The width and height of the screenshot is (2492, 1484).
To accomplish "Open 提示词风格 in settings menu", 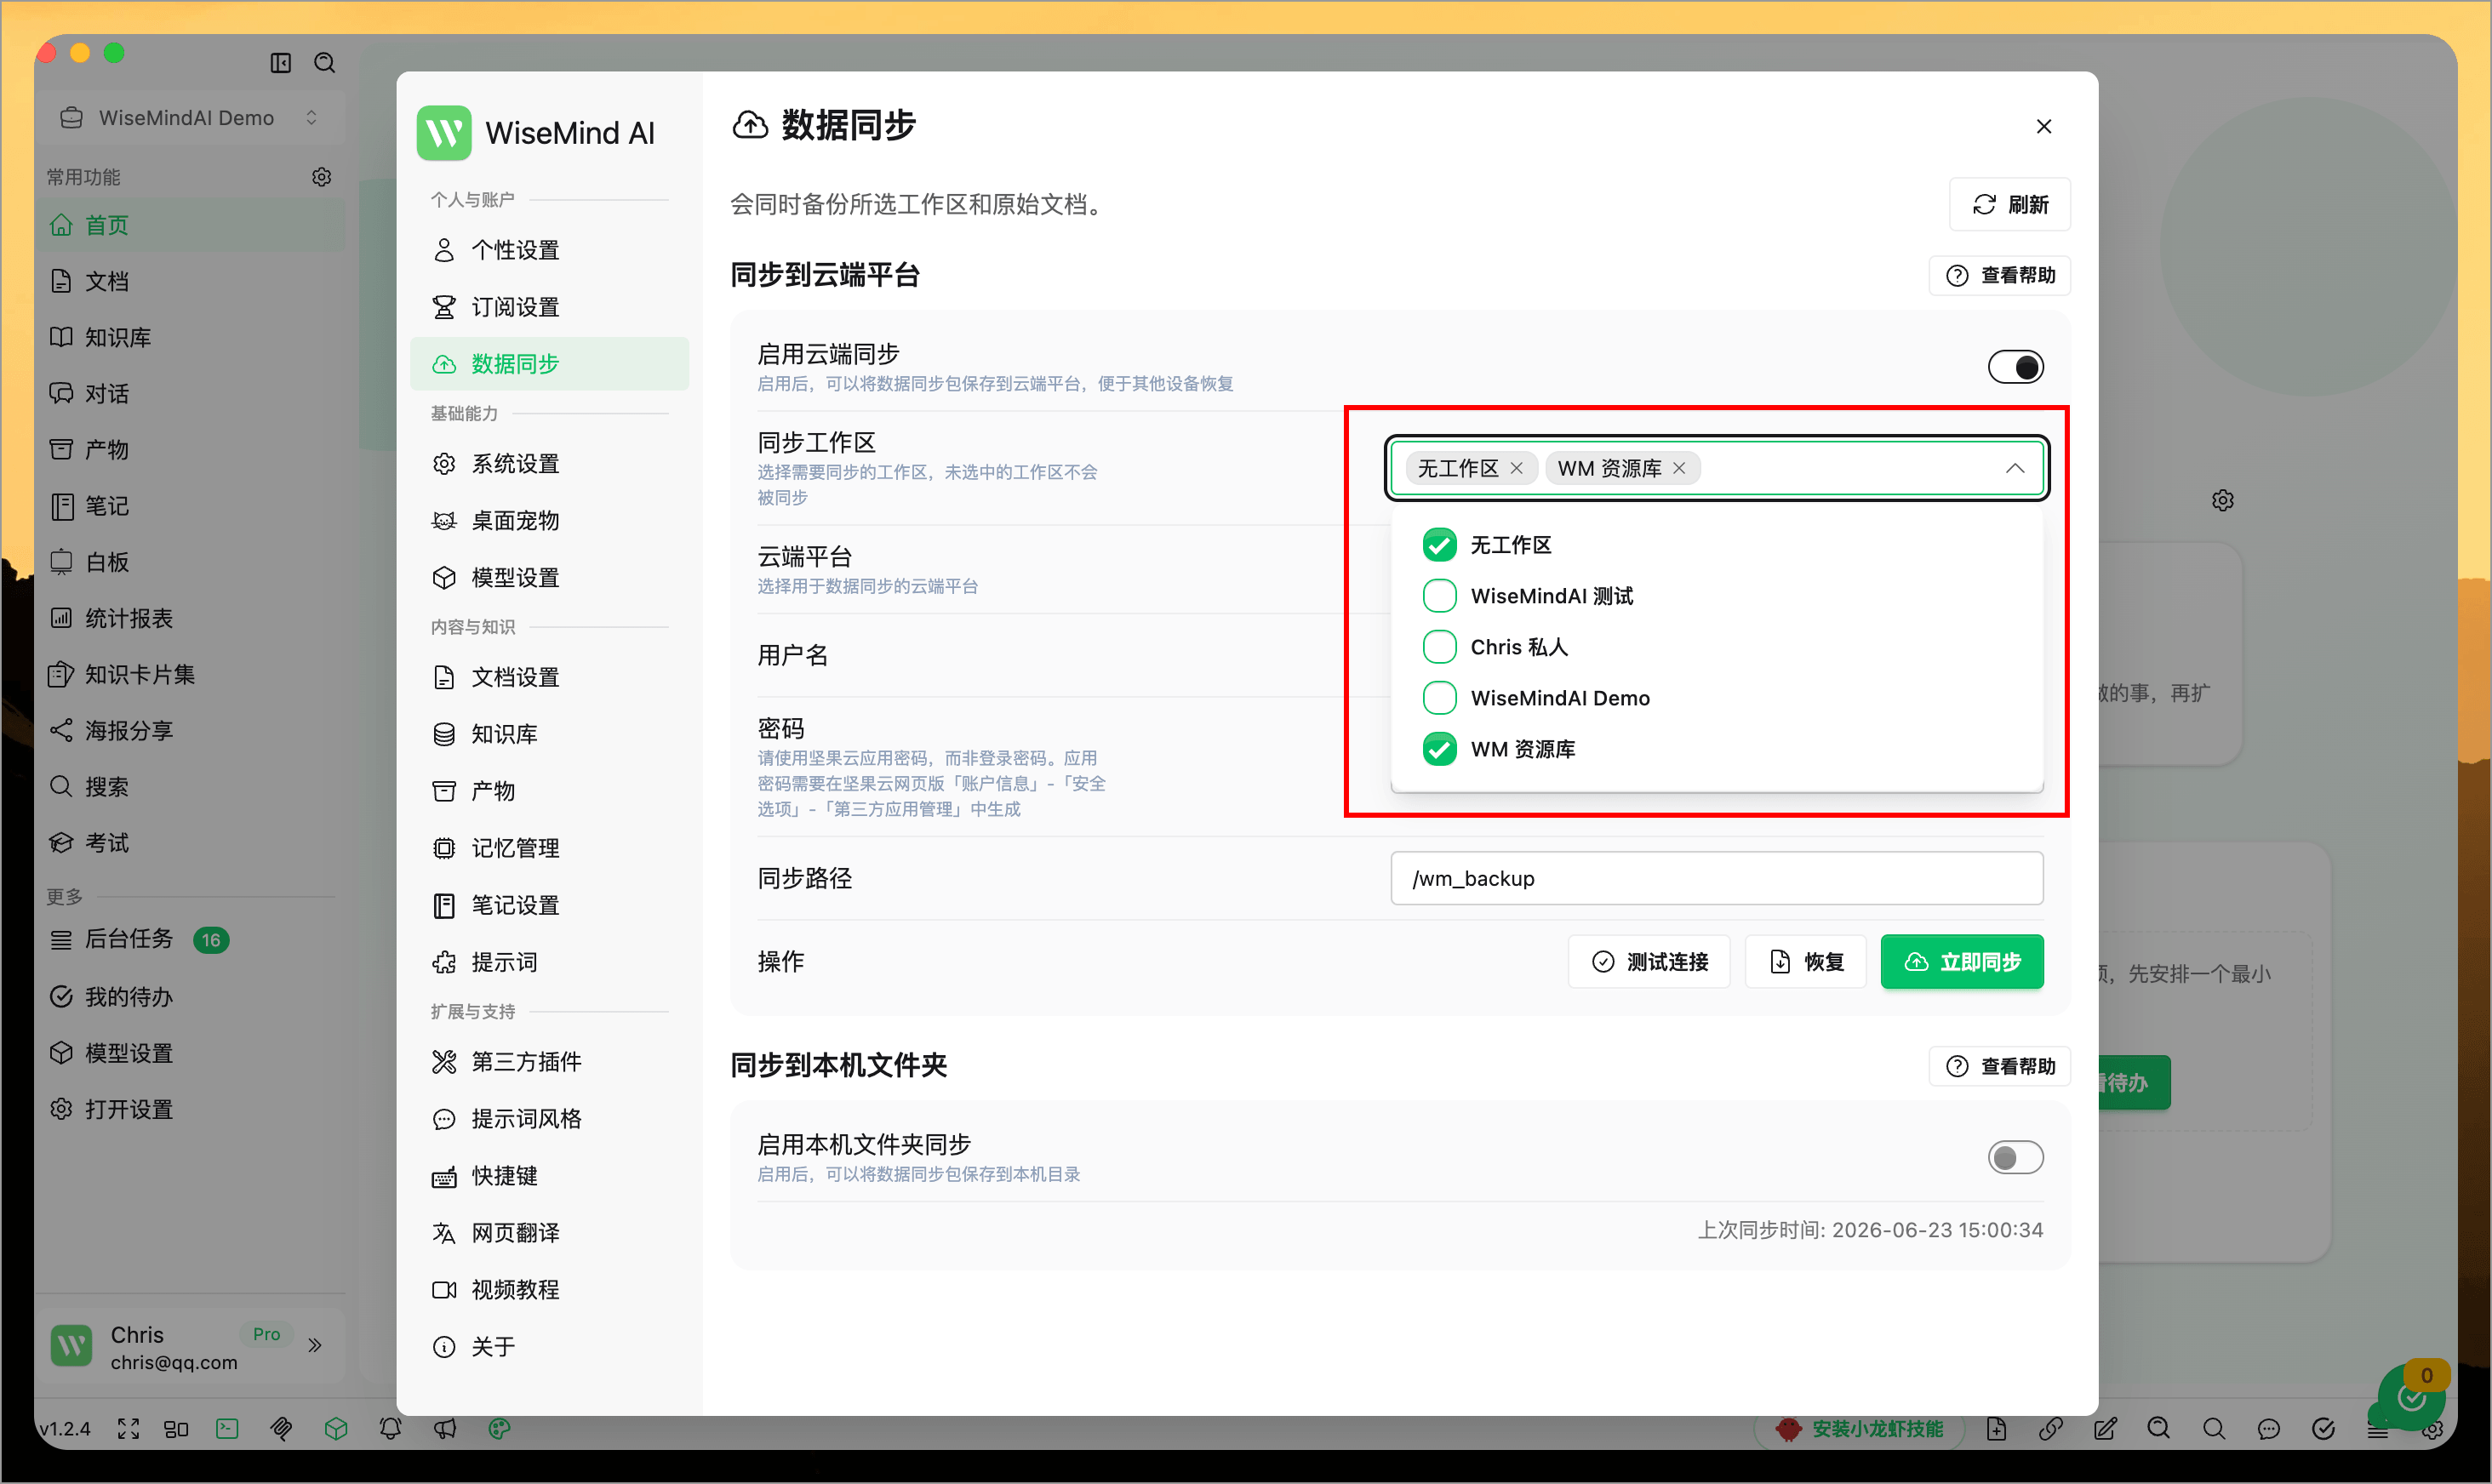I will (549, 1119).
